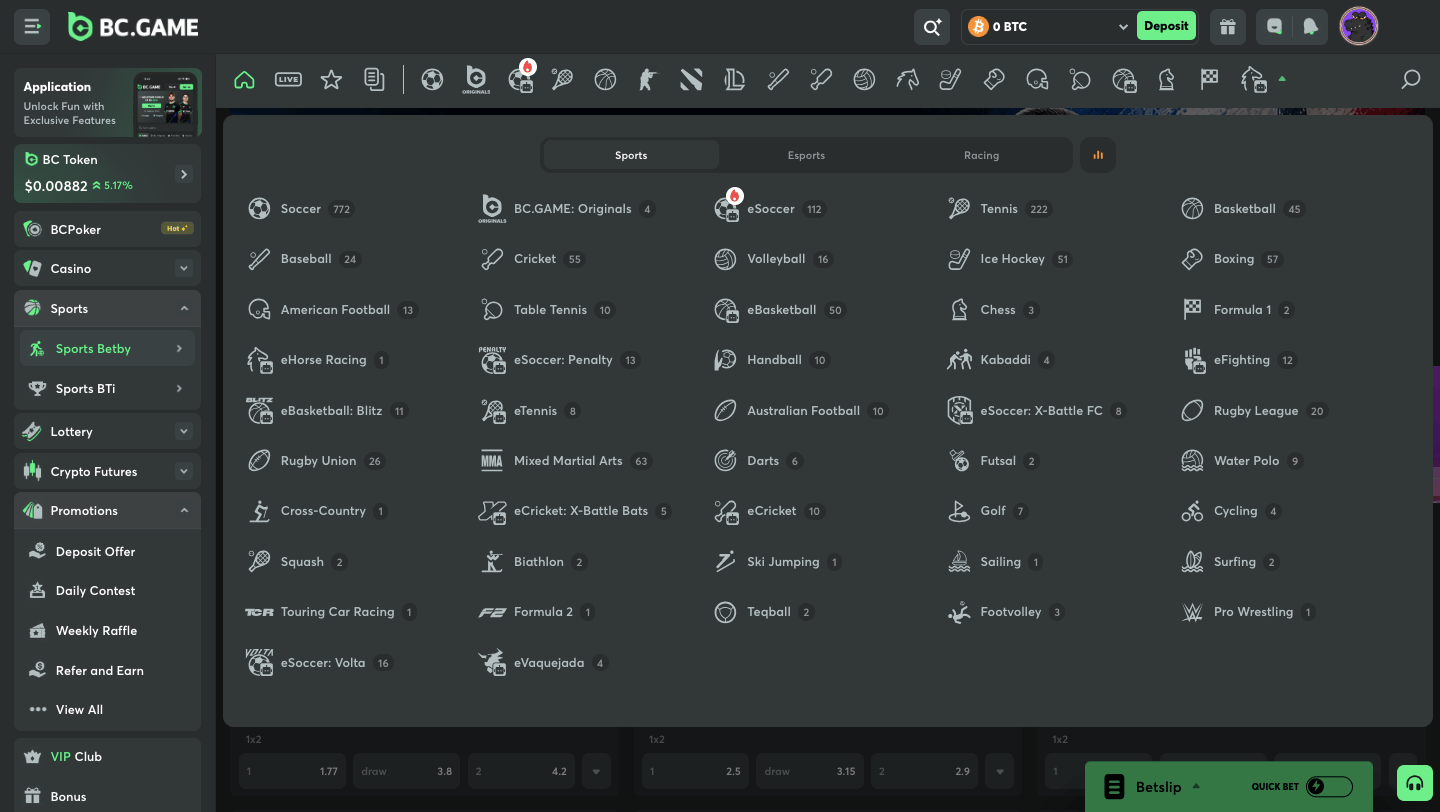
Task: Open favorites with the star icon
Action: (x=331, y=79)
